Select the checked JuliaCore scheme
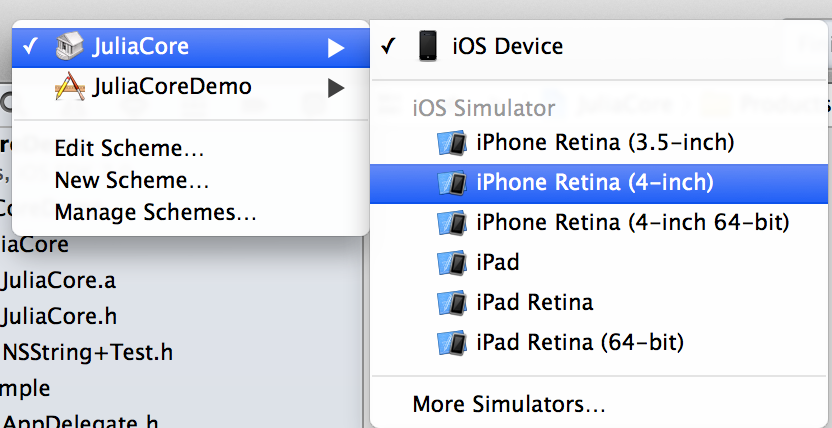Screen dimensions: 832x428 pos(190,47)
